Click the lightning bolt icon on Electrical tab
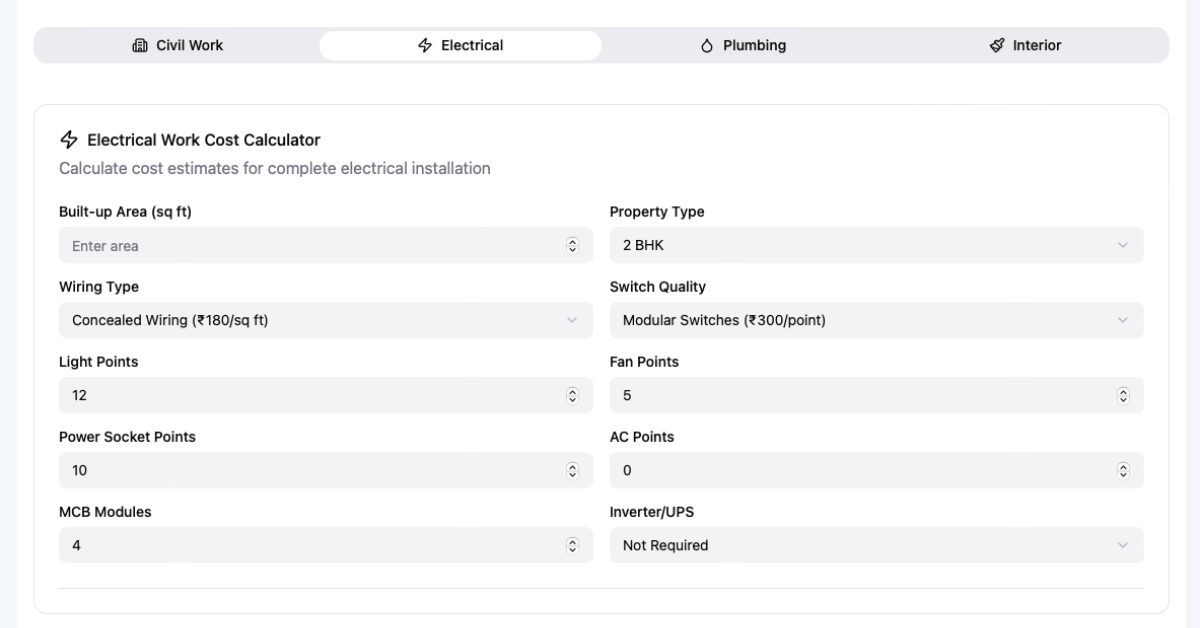This screenshot has width=1200, height=628. pos(425,45)
